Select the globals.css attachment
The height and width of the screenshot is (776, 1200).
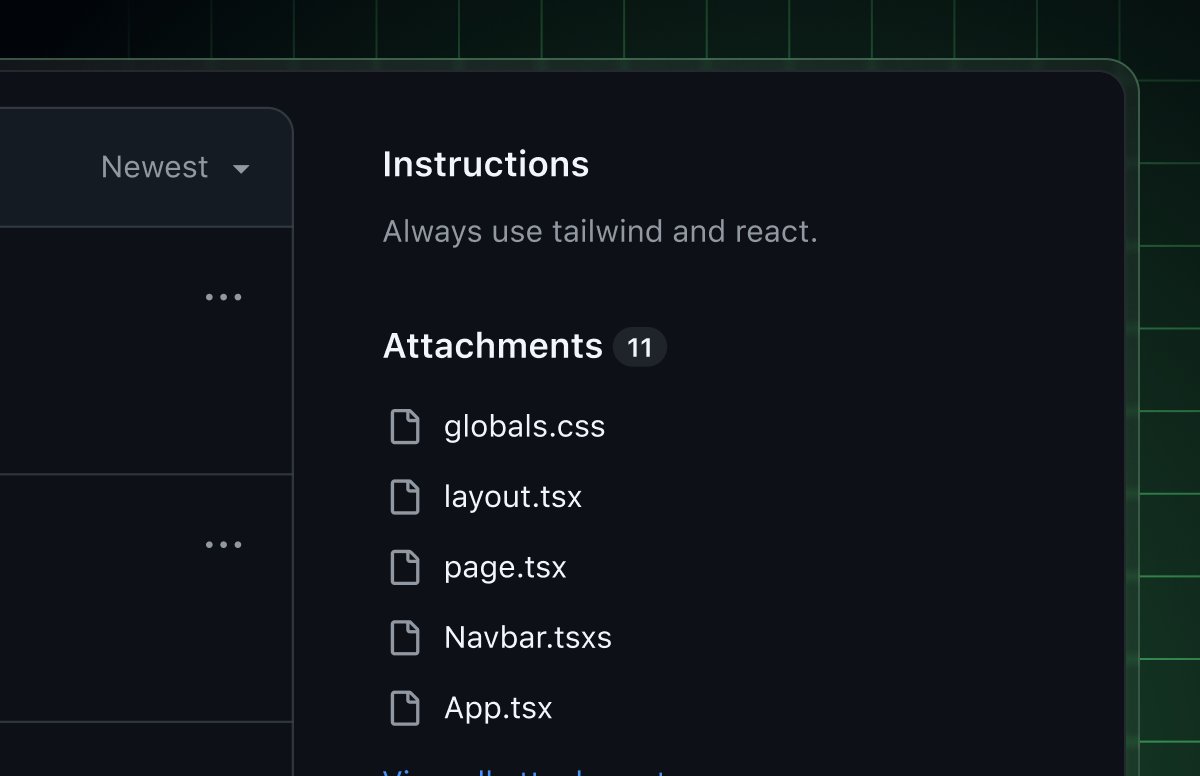click(524, 427)
